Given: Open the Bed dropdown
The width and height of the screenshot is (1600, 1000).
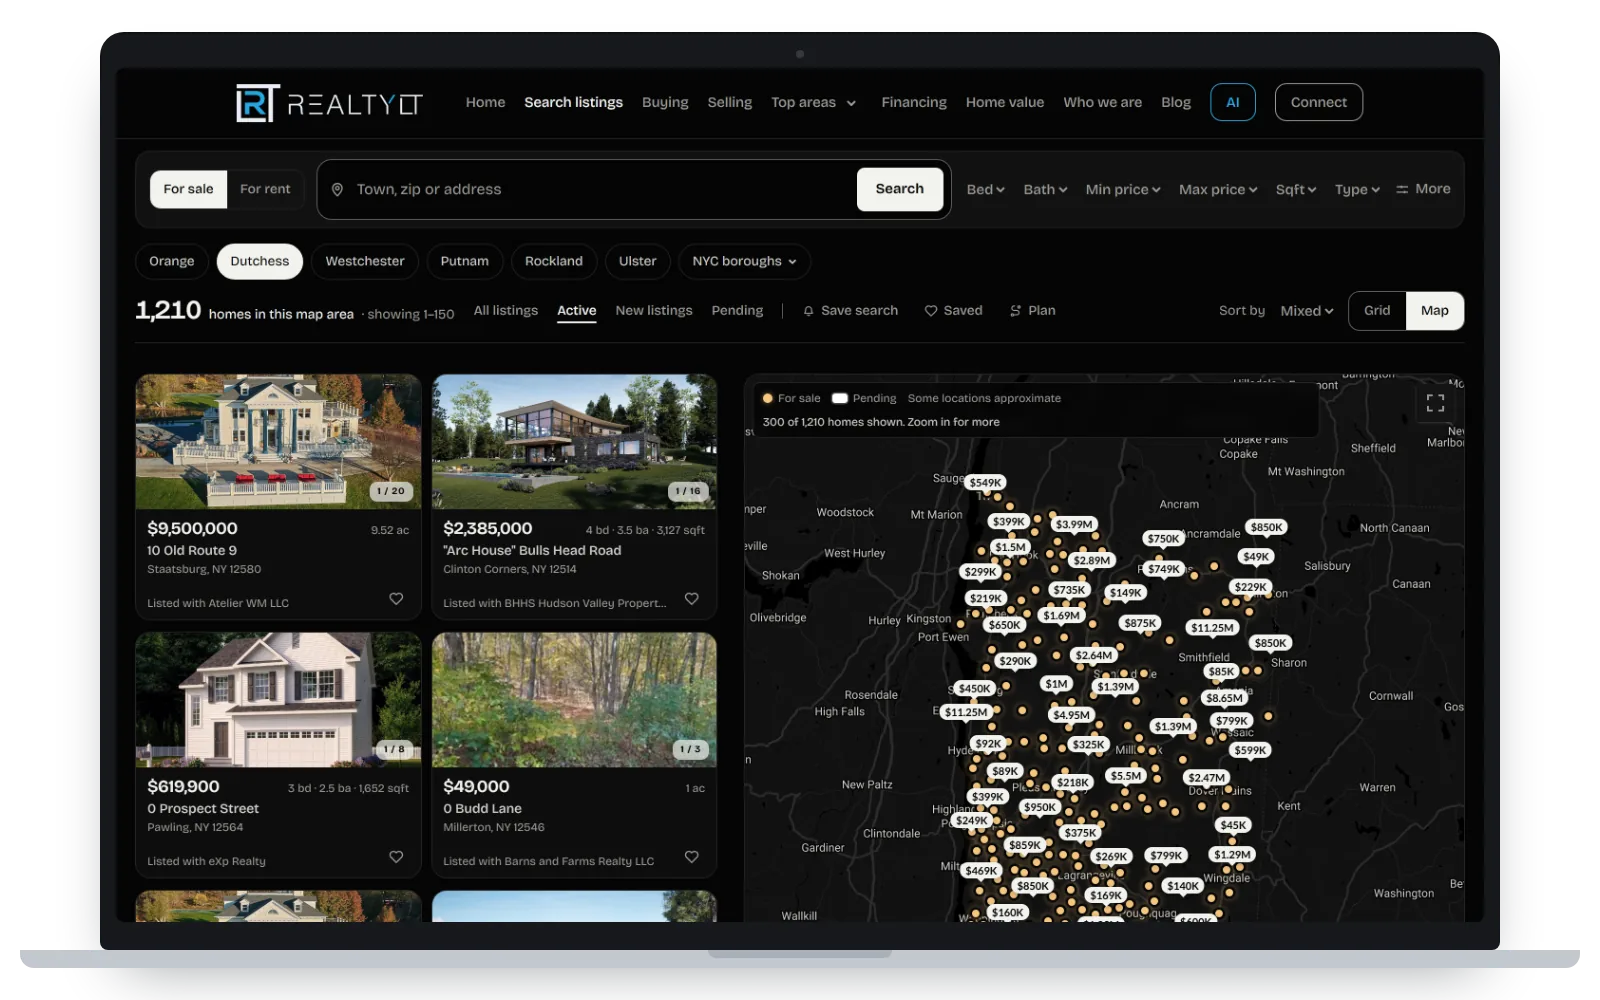Looking at the screenshot, I should (x=985, y=190).
